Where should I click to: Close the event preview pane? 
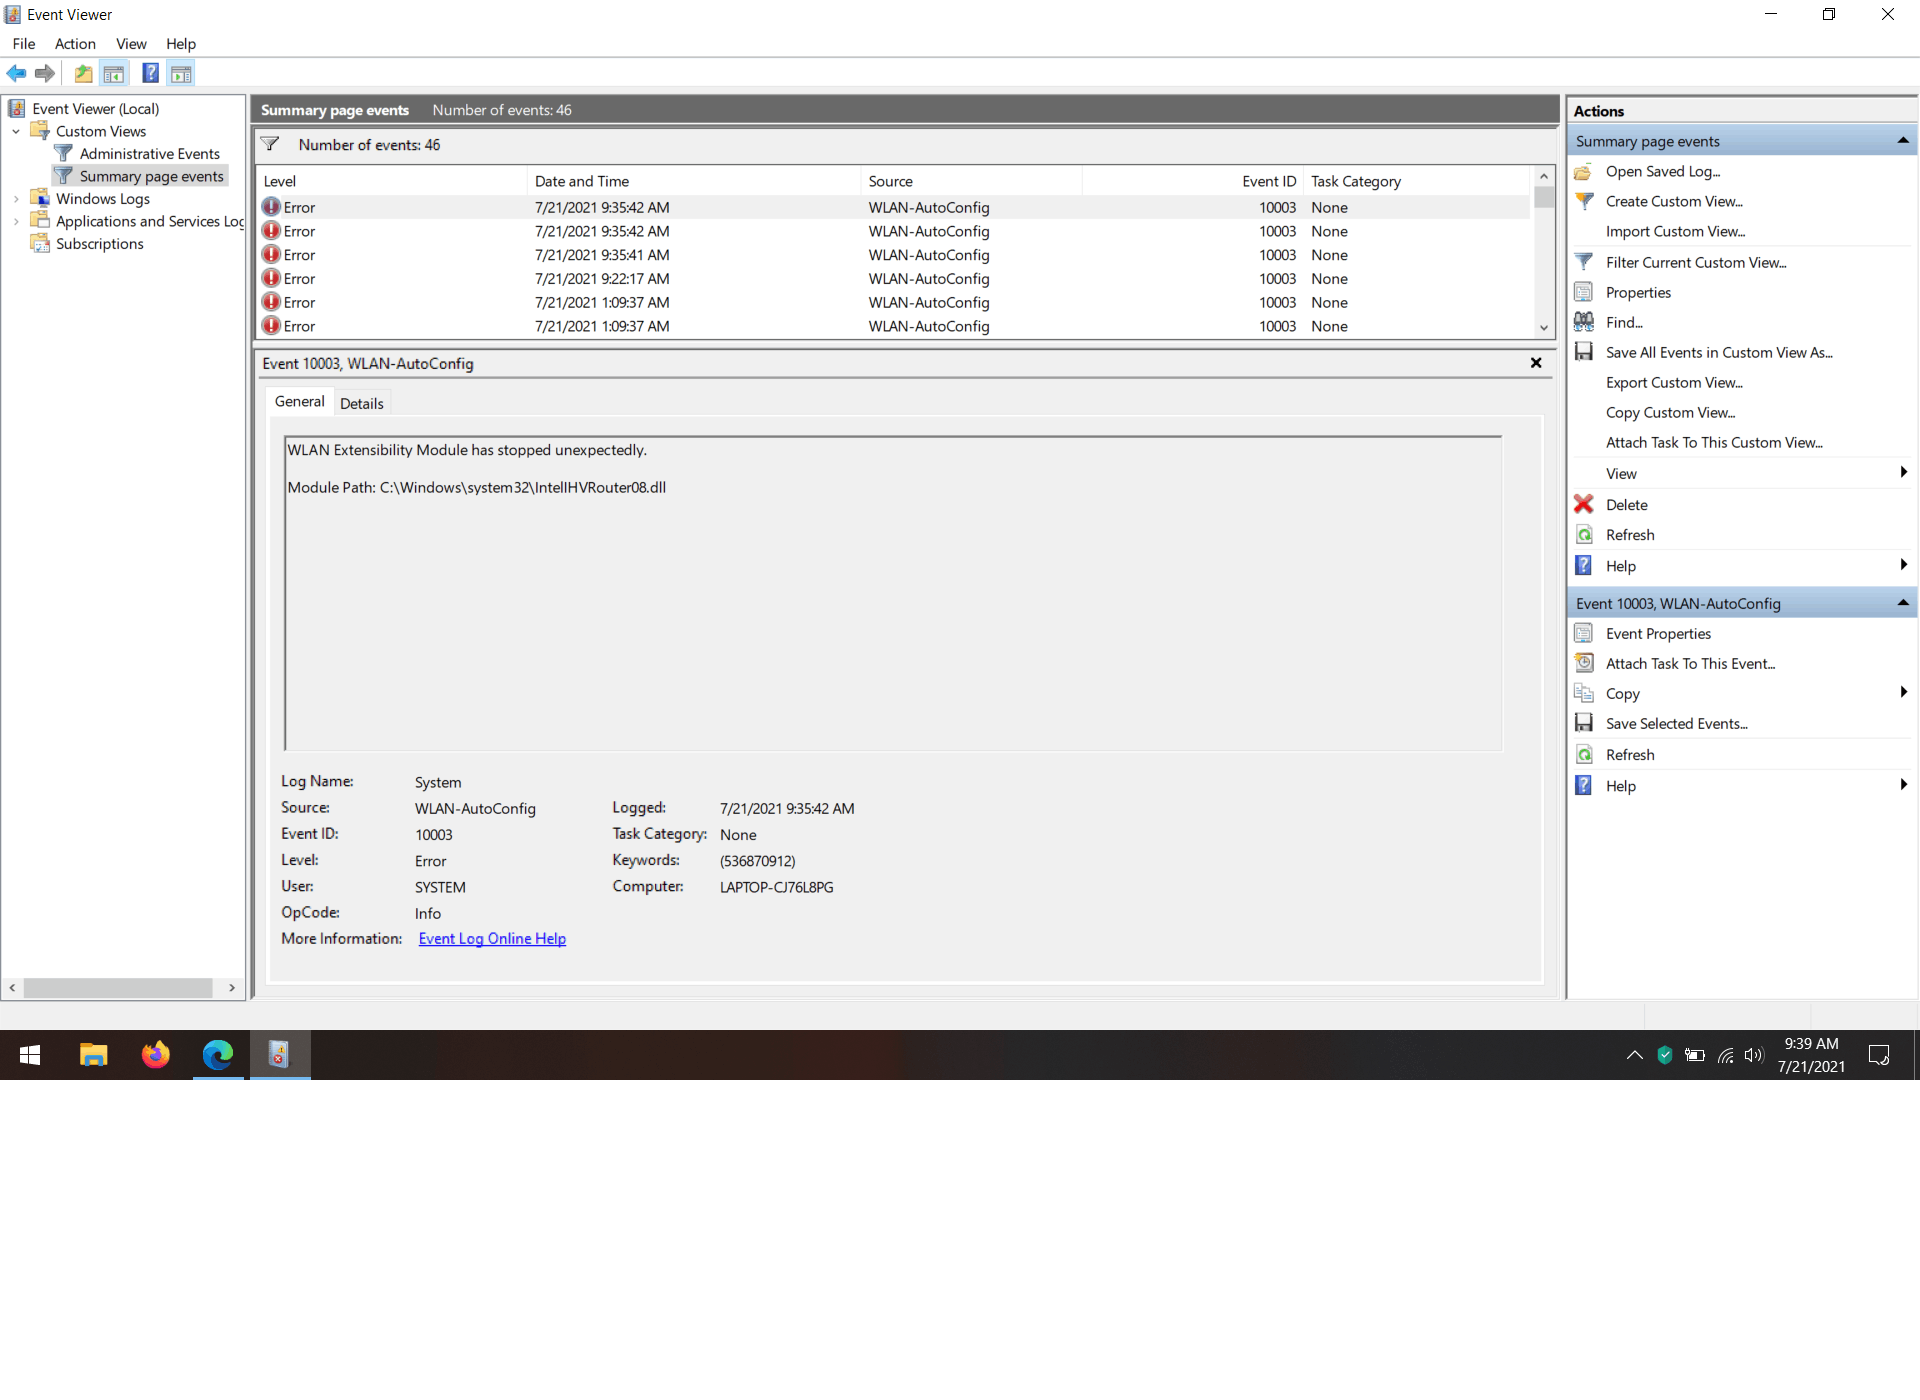(1536, 363)
